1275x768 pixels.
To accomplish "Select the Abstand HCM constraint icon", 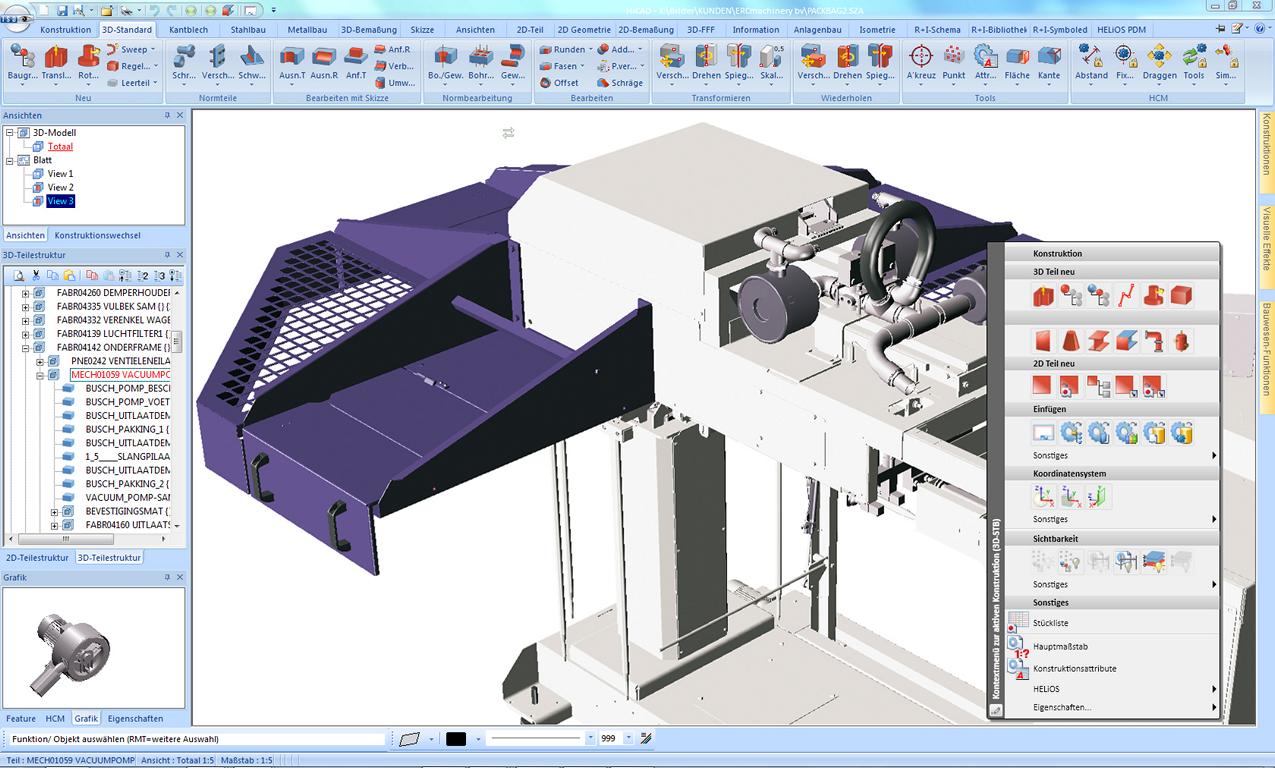I will pyautogui.click(x=1091, y=62).
